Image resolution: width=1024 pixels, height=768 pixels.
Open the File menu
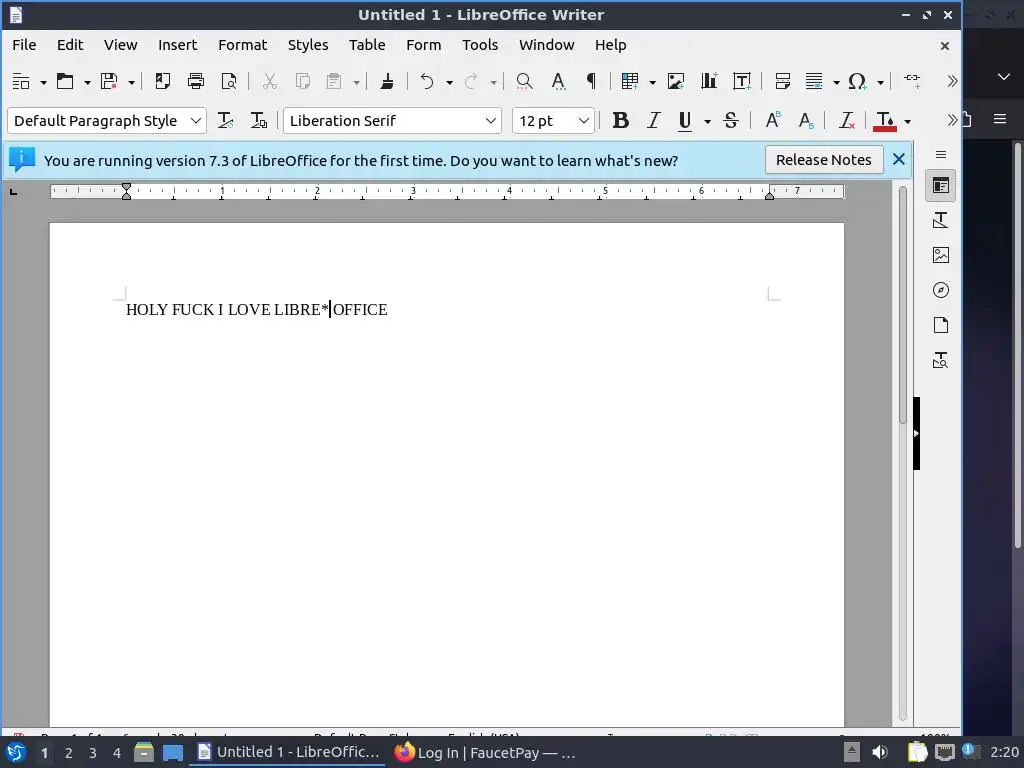(x=24, y=45)
